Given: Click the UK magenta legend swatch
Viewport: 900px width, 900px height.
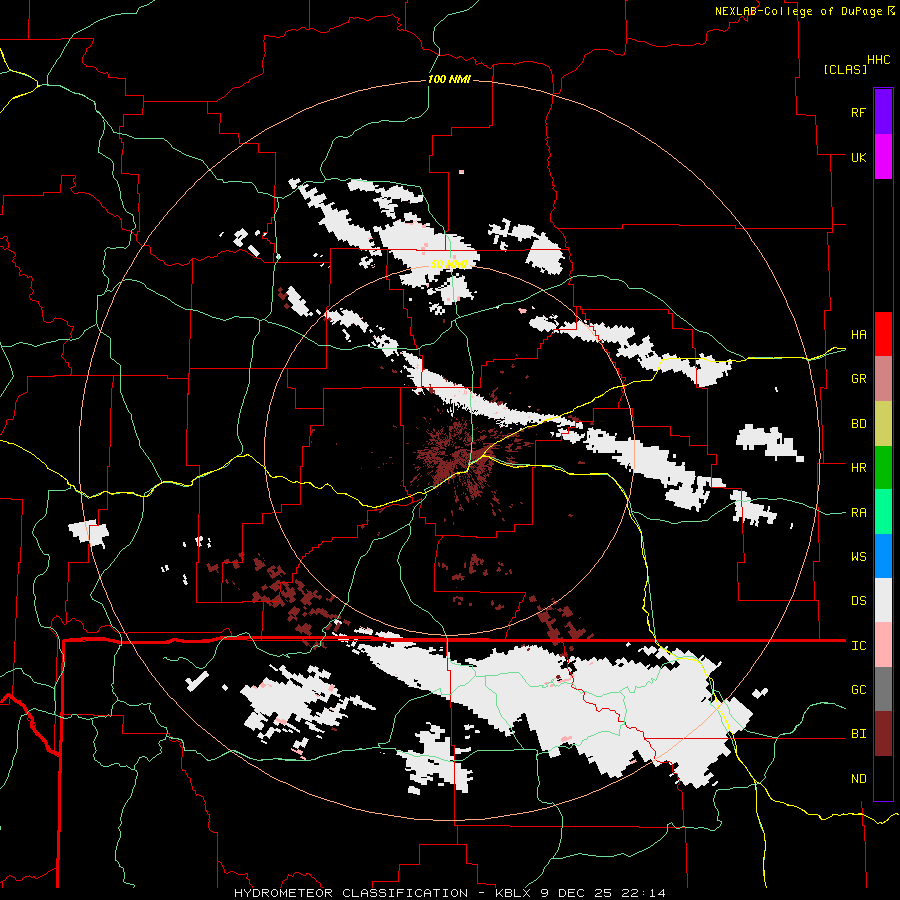Looking at the screenshot, I should pos(883,156).
